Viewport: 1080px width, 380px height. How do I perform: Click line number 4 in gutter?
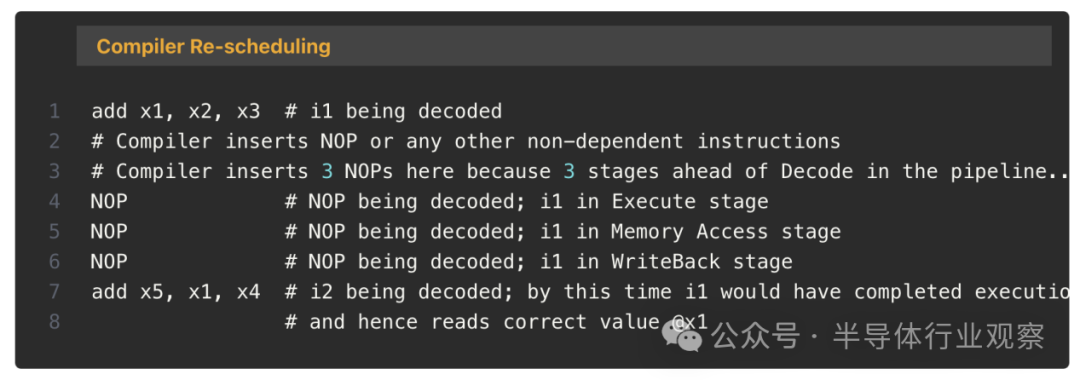click(x=54, y=202)
